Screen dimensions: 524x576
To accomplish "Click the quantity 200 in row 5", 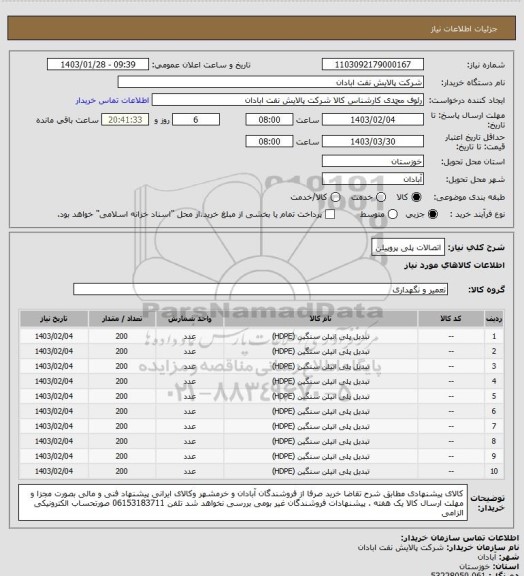I will click(122, 396).
